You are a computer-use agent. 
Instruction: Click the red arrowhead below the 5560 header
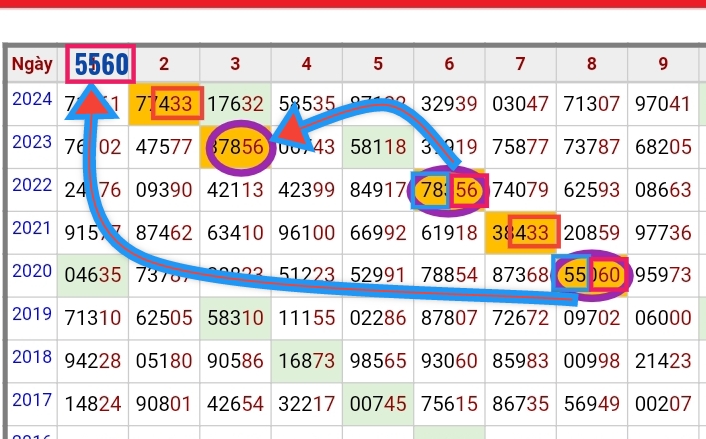(x=91, y=102)
